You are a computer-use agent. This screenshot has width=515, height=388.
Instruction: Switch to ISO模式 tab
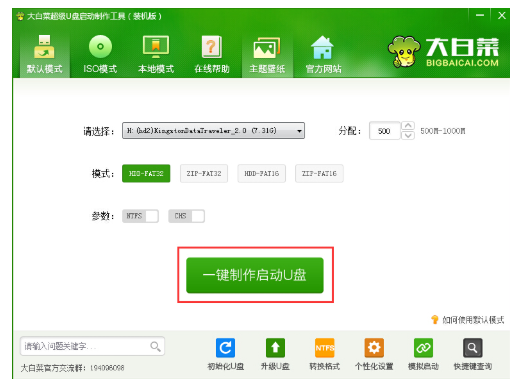[100, 54]
